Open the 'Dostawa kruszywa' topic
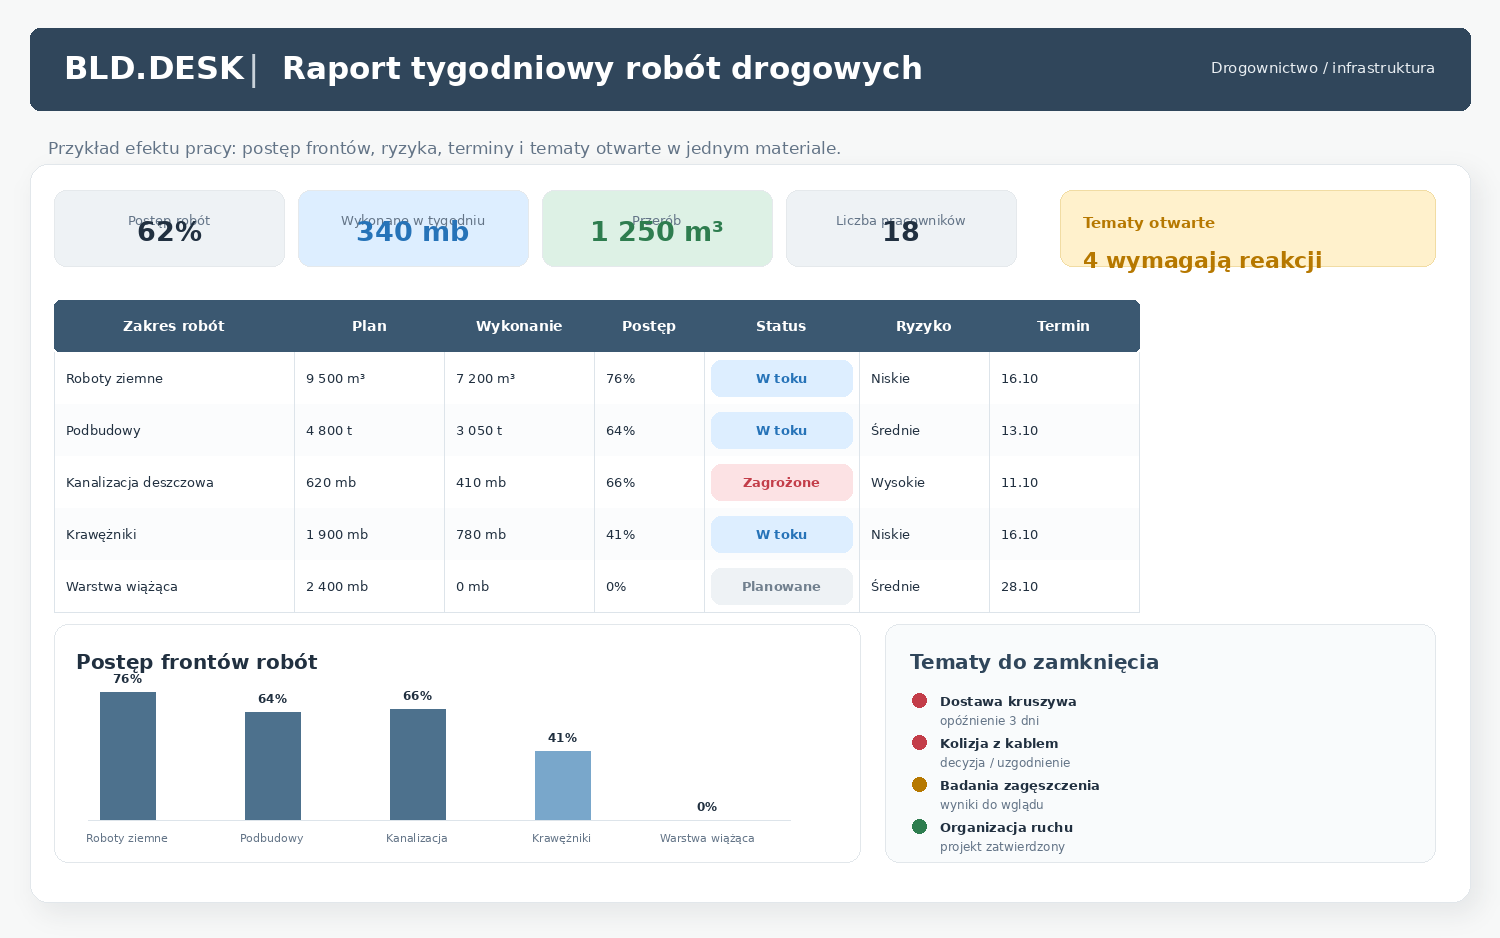Screen dimensions: 1500x938 (x=1008, y=702)
